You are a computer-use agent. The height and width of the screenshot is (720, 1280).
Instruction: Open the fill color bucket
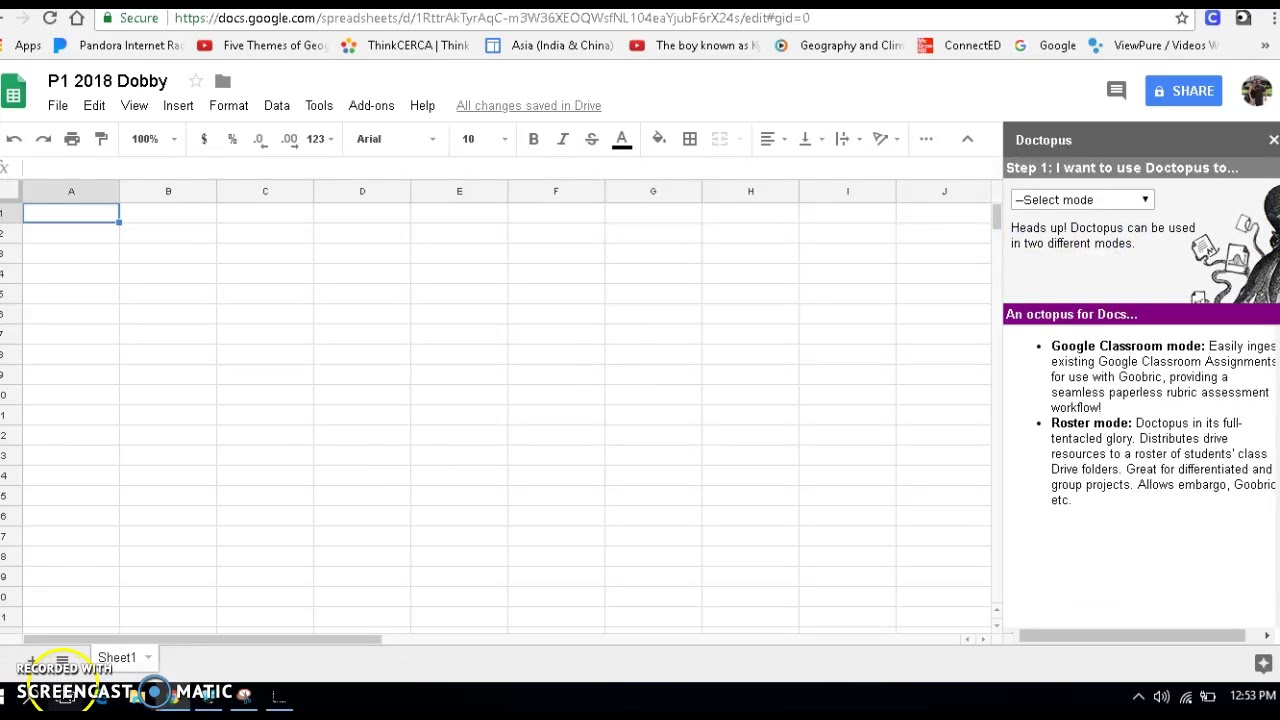coord(659,139)
